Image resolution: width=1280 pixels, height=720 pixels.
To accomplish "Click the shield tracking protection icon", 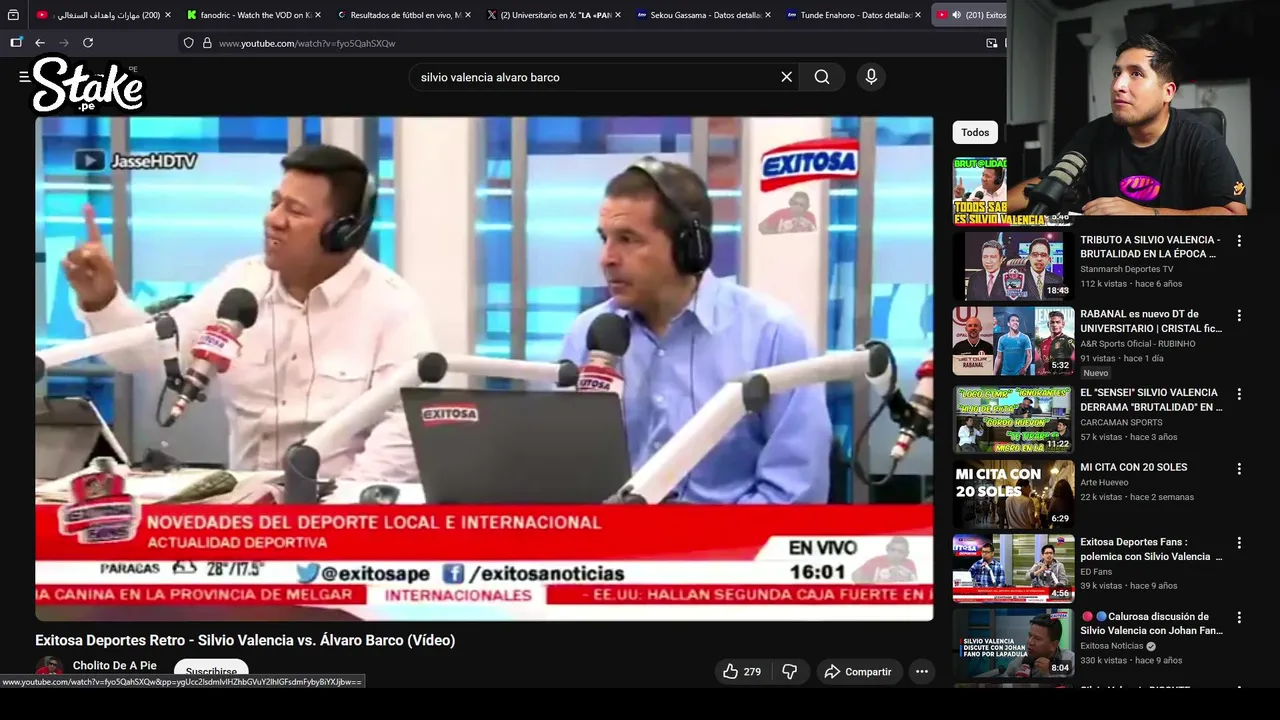I will 188,43.
